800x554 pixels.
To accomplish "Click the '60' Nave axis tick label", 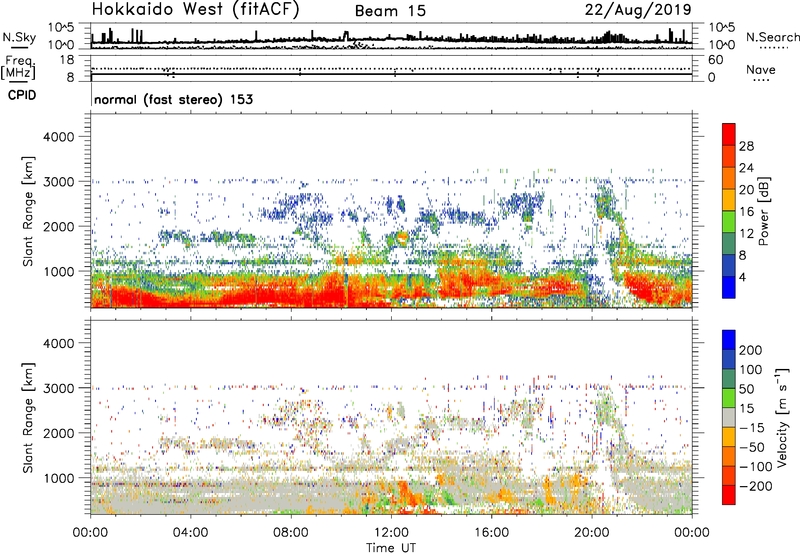I will pos(715,60).
